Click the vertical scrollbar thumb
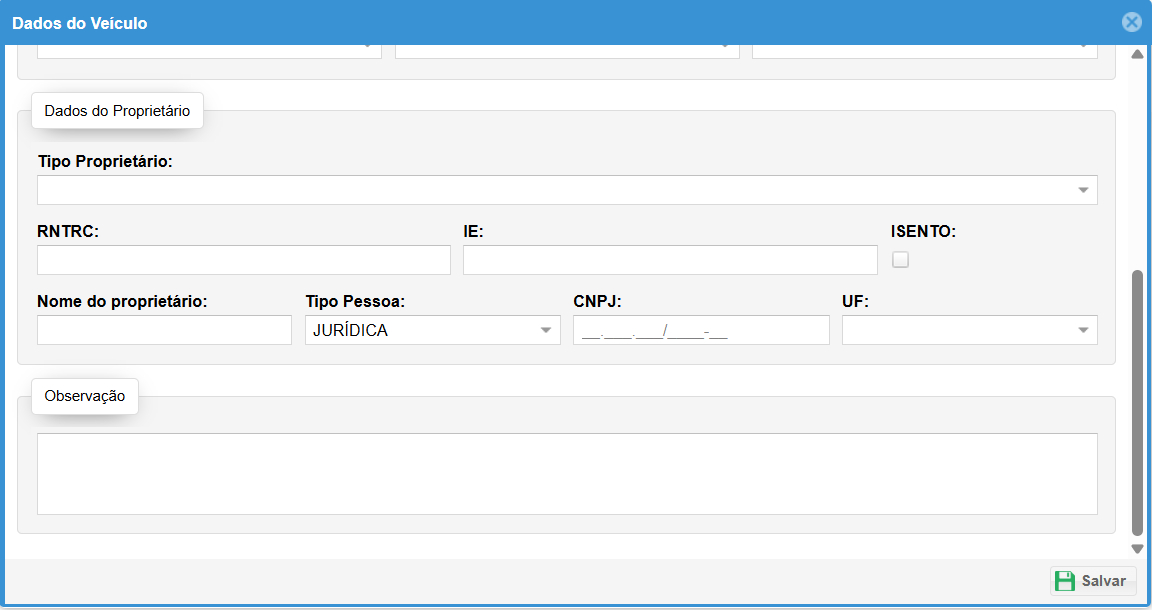1152x610 pixels. (1137, 400)
